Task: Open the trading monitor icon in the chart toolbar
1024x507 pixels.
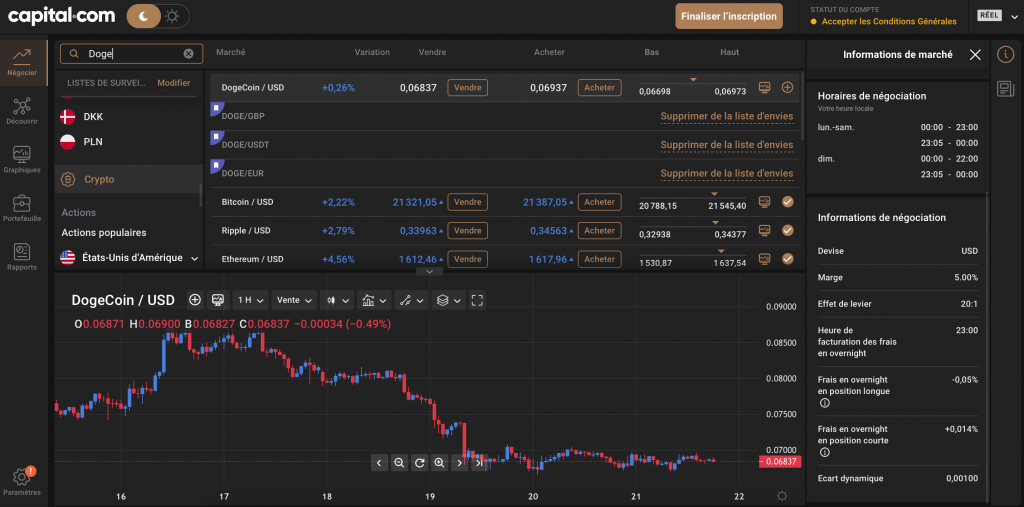Action: point(218,300)
